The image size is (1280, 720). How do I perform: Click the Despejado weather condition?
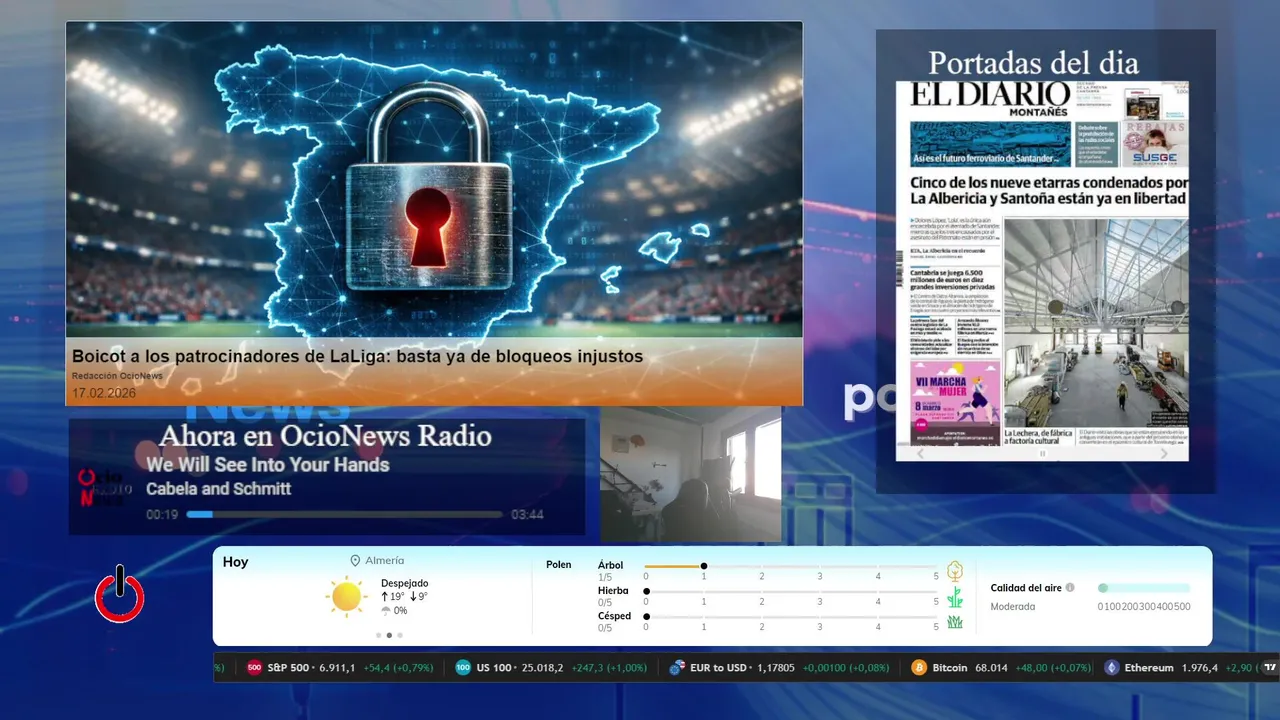[404, 583]
